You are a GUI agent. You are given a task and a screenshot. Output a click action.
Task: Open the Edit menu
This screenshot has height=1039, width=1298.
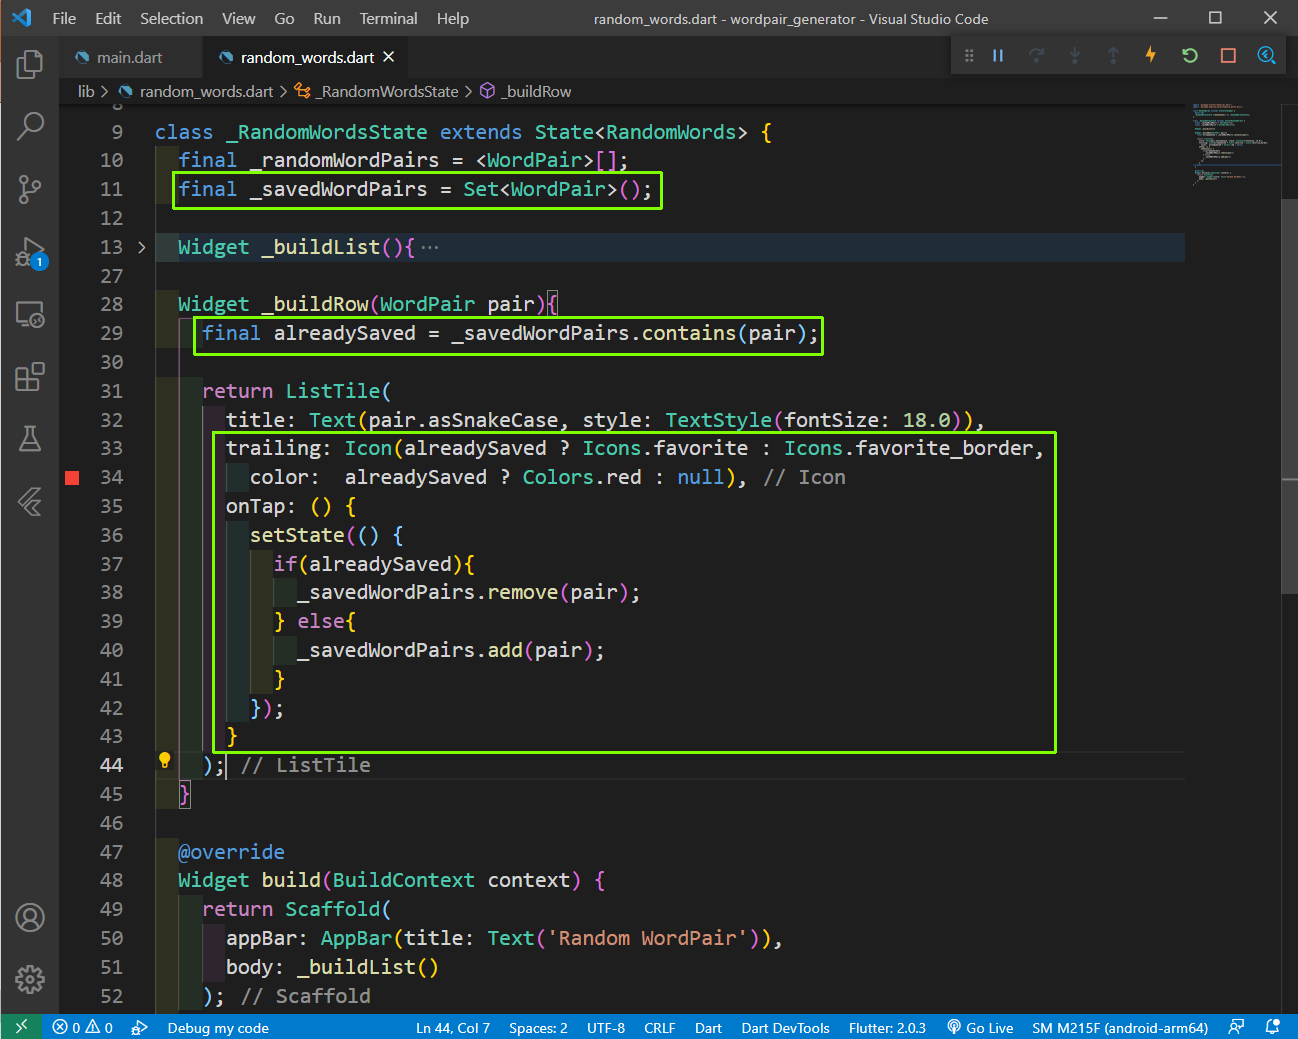(x=108, y=18)
